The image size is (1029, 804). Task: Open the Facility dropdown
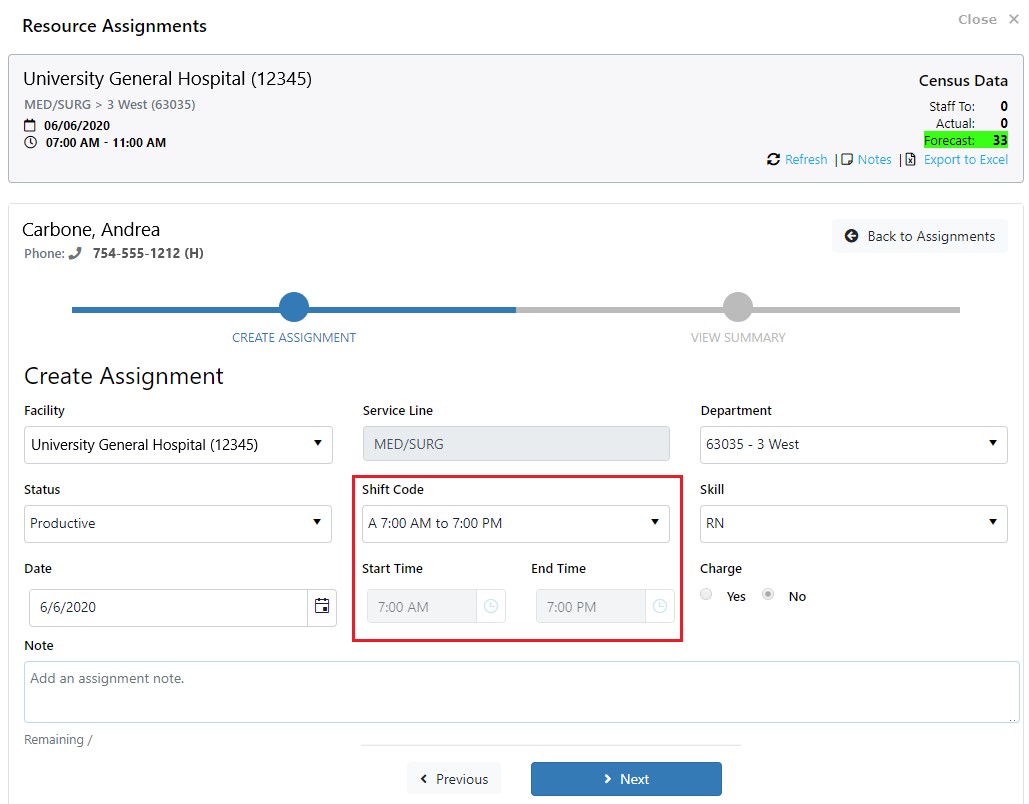(x=178, y=444)
